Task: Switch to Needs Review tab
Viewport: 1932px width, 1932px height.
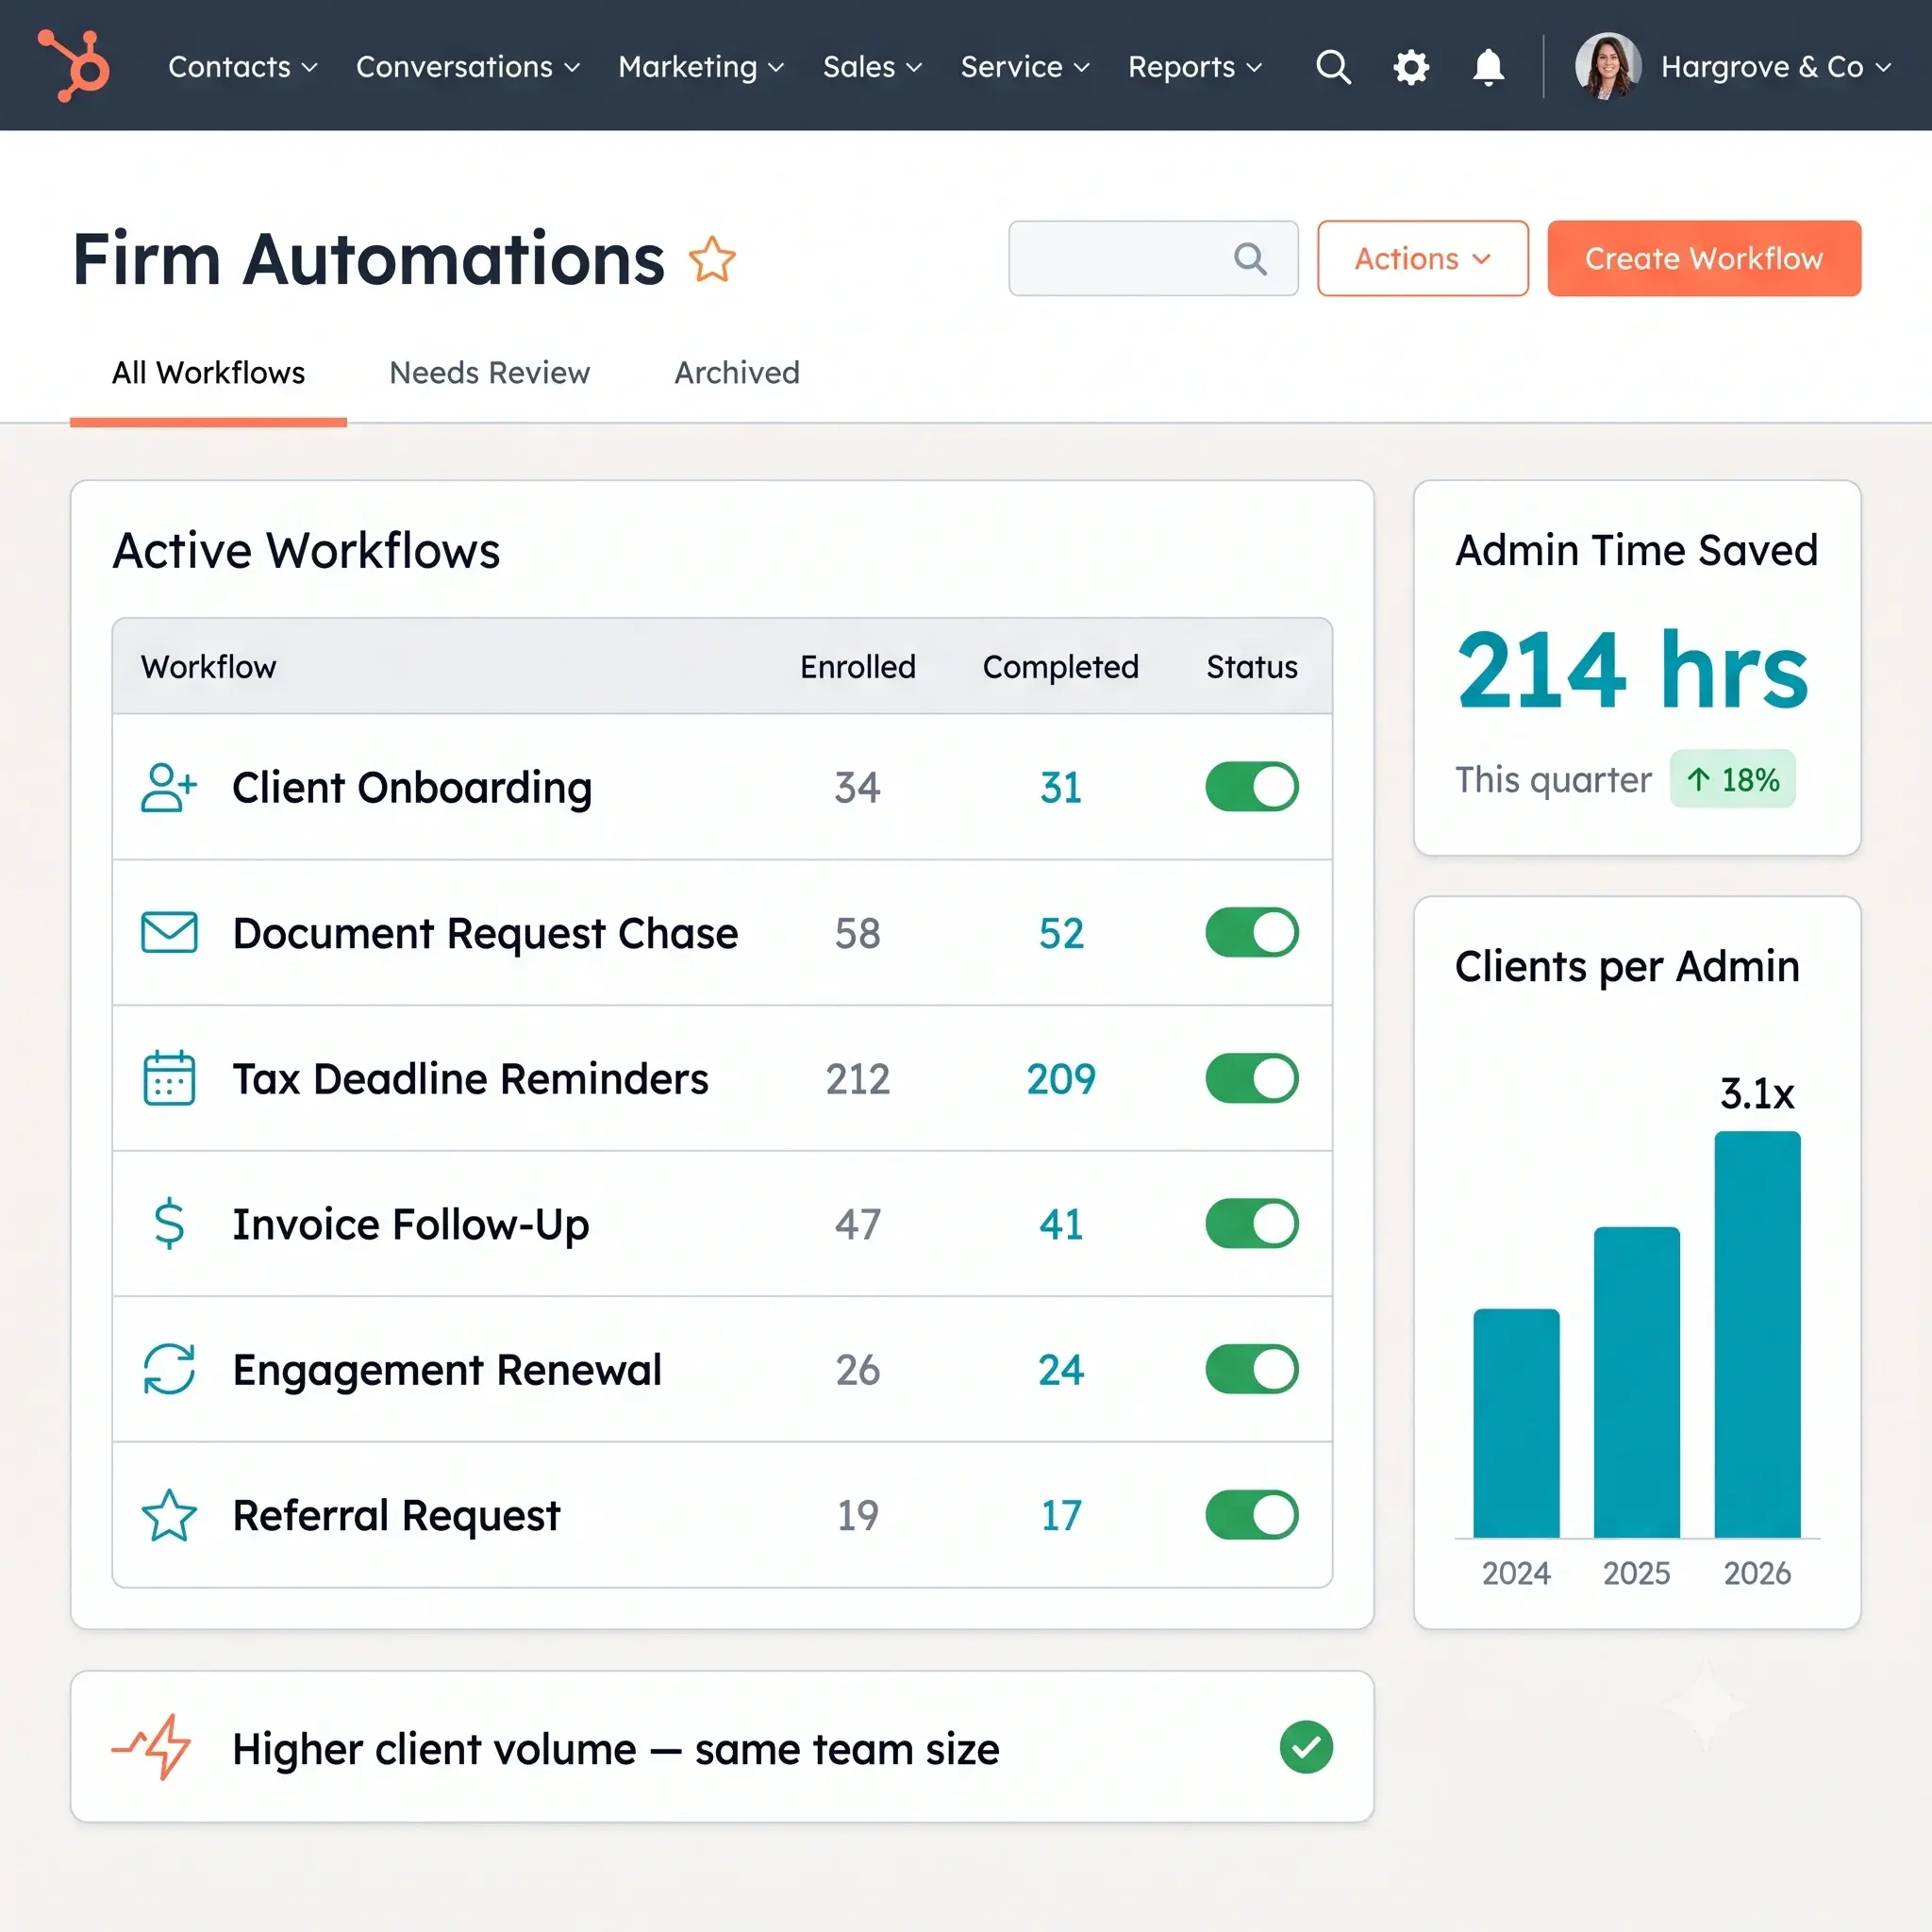Action: point(489,373)
